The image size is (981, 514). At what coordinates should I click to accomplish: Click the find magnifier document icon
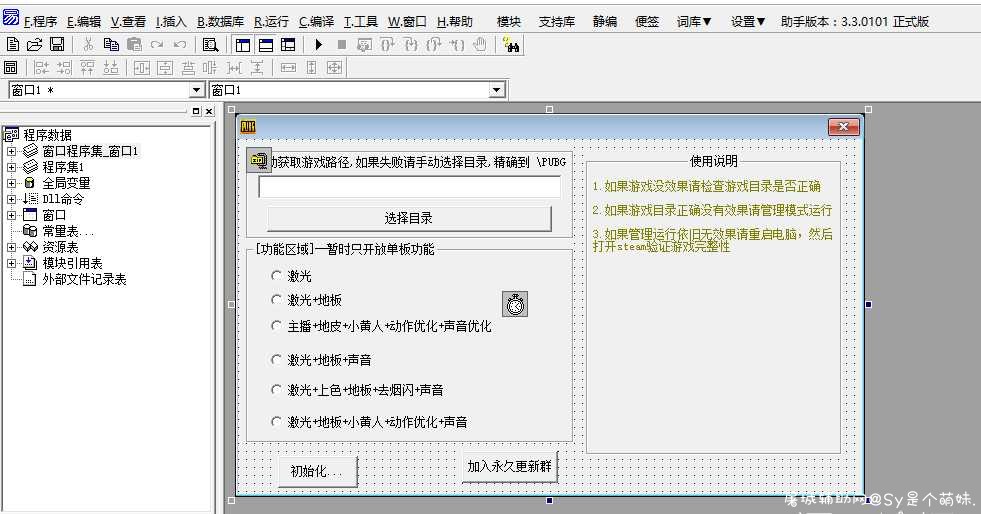click(211, 44)
